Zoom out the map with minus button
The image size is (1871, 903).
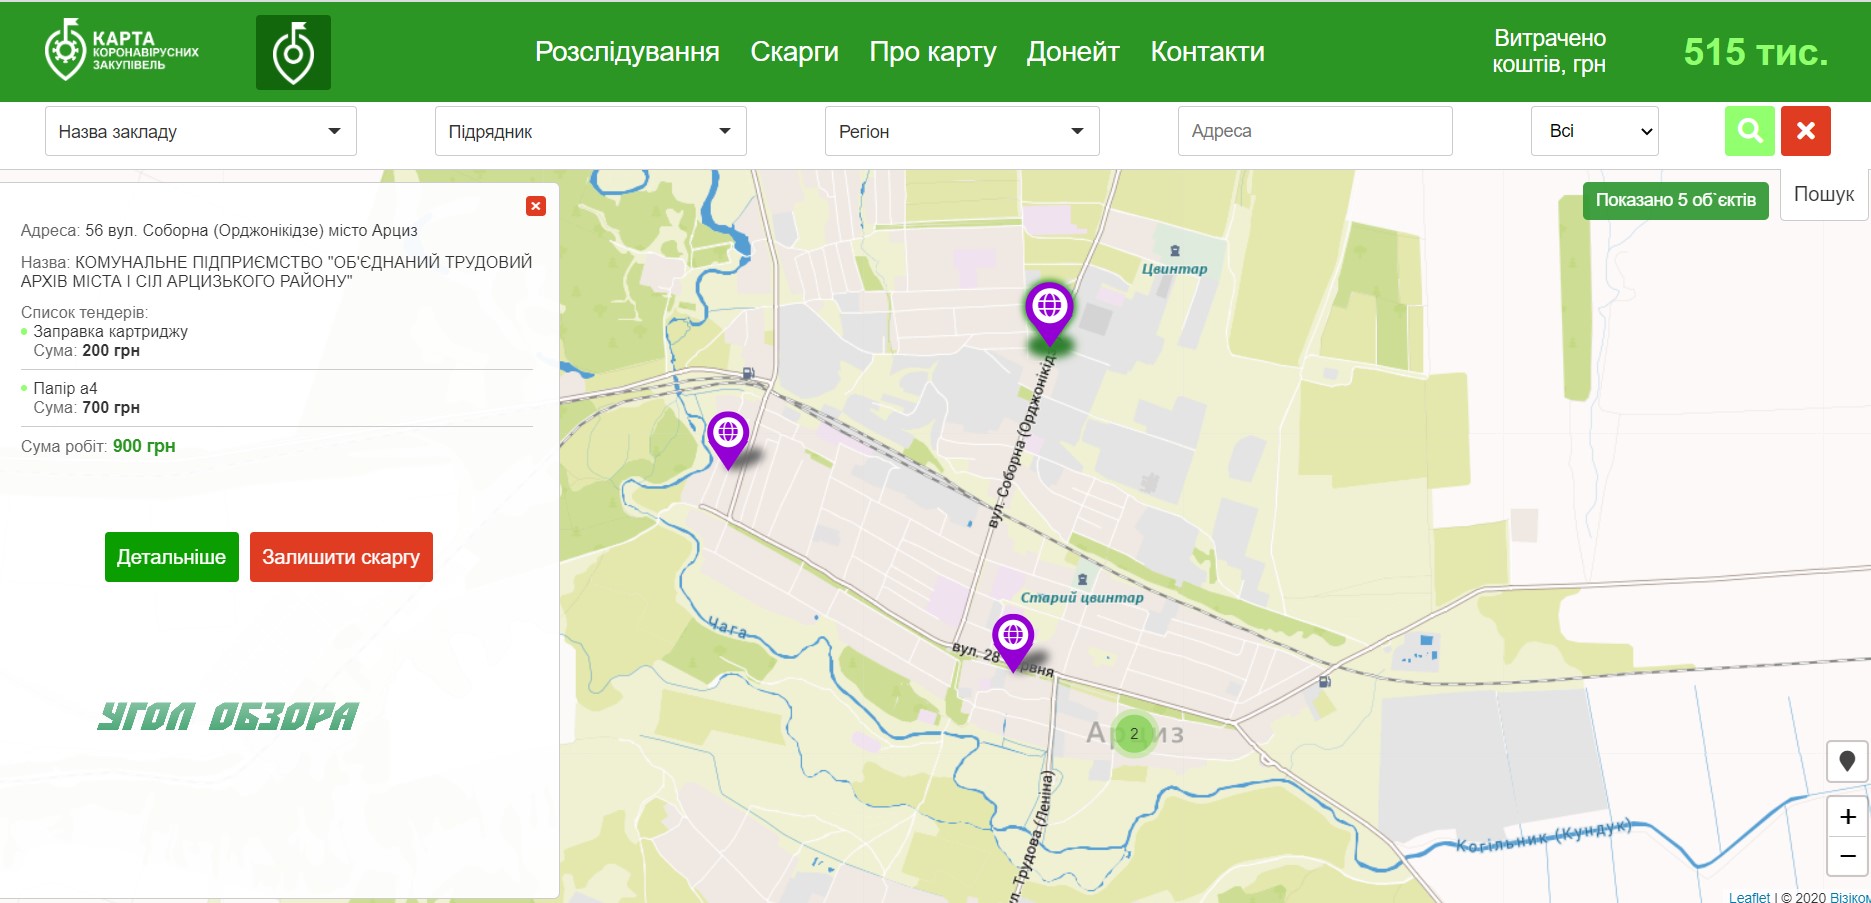tap(1847, 856)
